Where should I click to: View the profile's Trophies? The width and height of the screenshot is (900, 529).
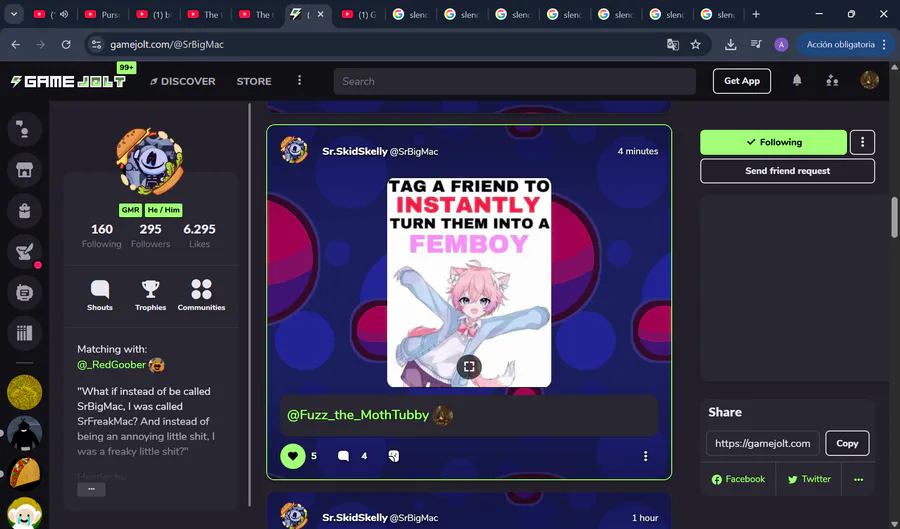150,295
